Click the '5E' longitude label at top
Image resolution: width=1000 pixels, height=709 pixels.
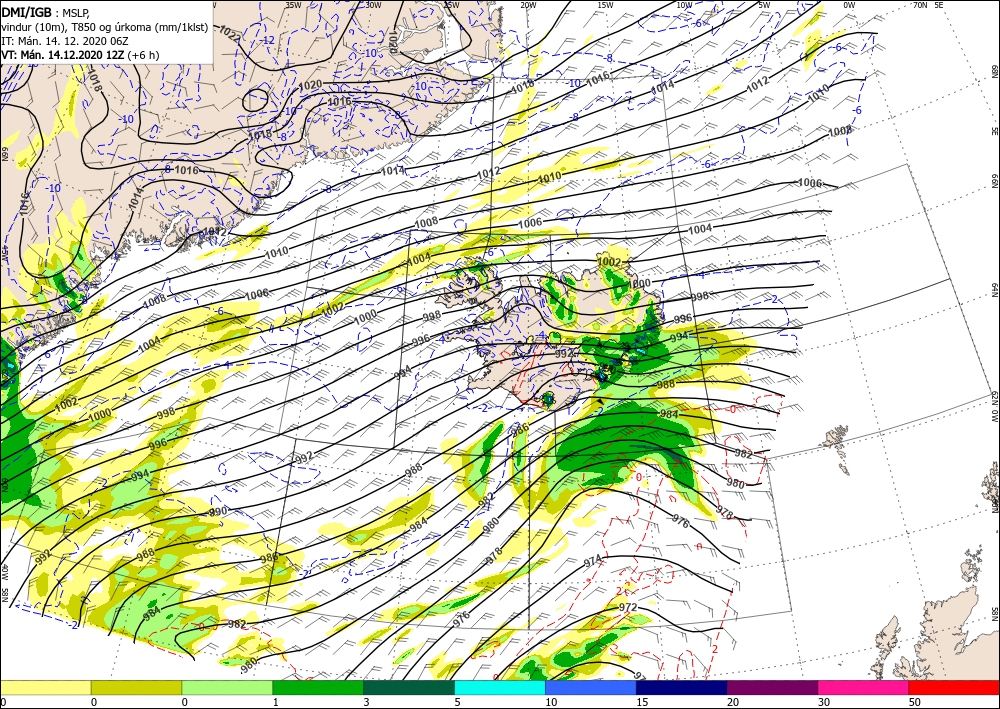[x=939, y=5]
